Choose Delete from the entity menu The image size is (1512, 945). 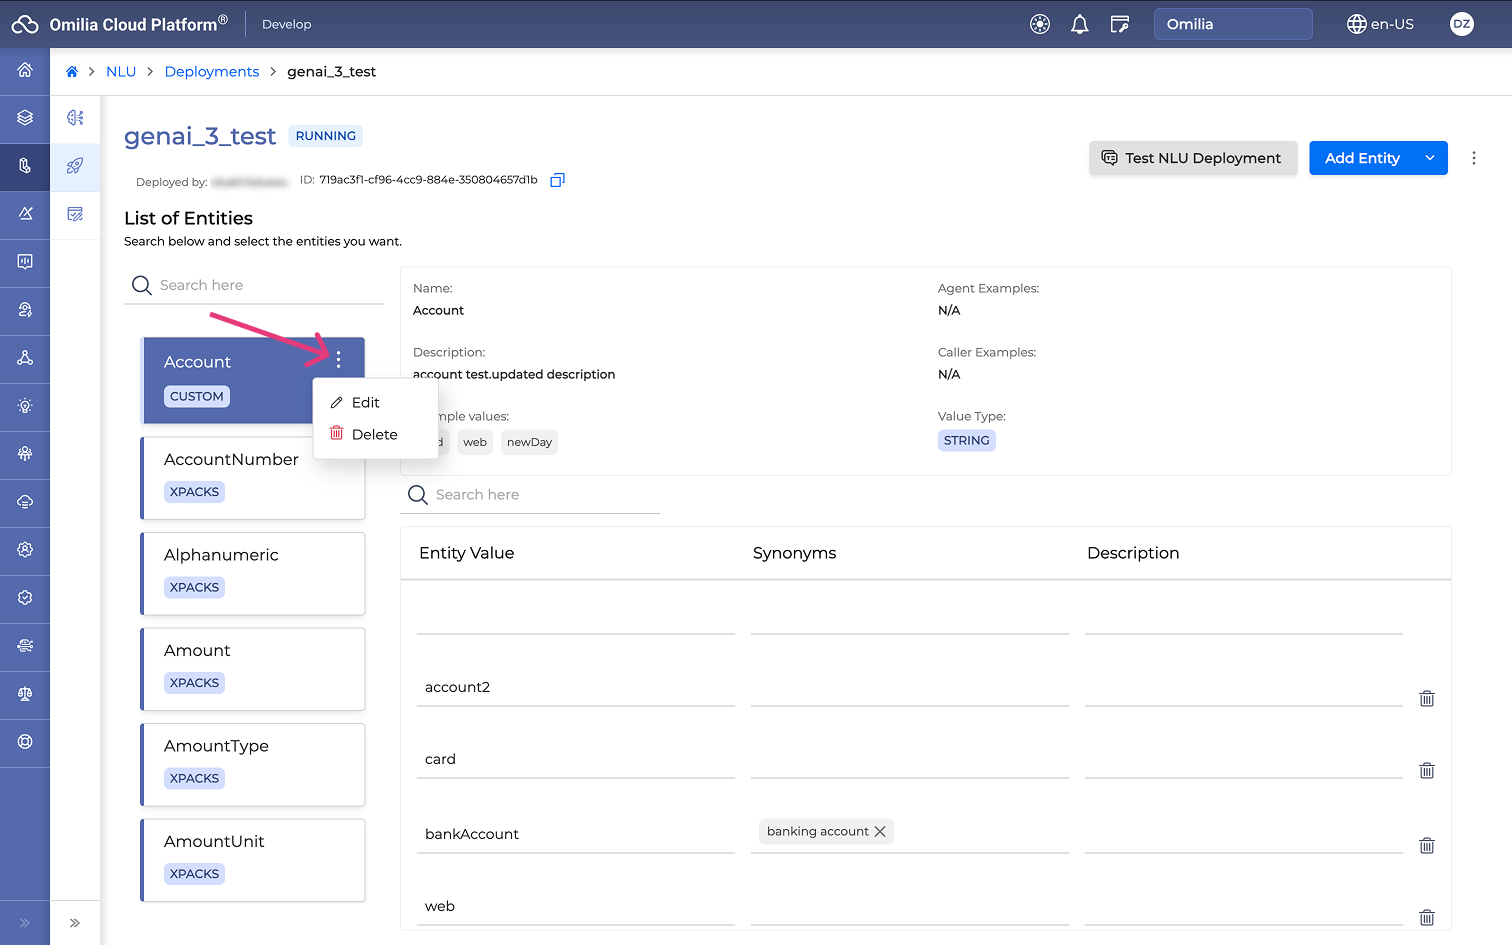[x=374, y=434]
